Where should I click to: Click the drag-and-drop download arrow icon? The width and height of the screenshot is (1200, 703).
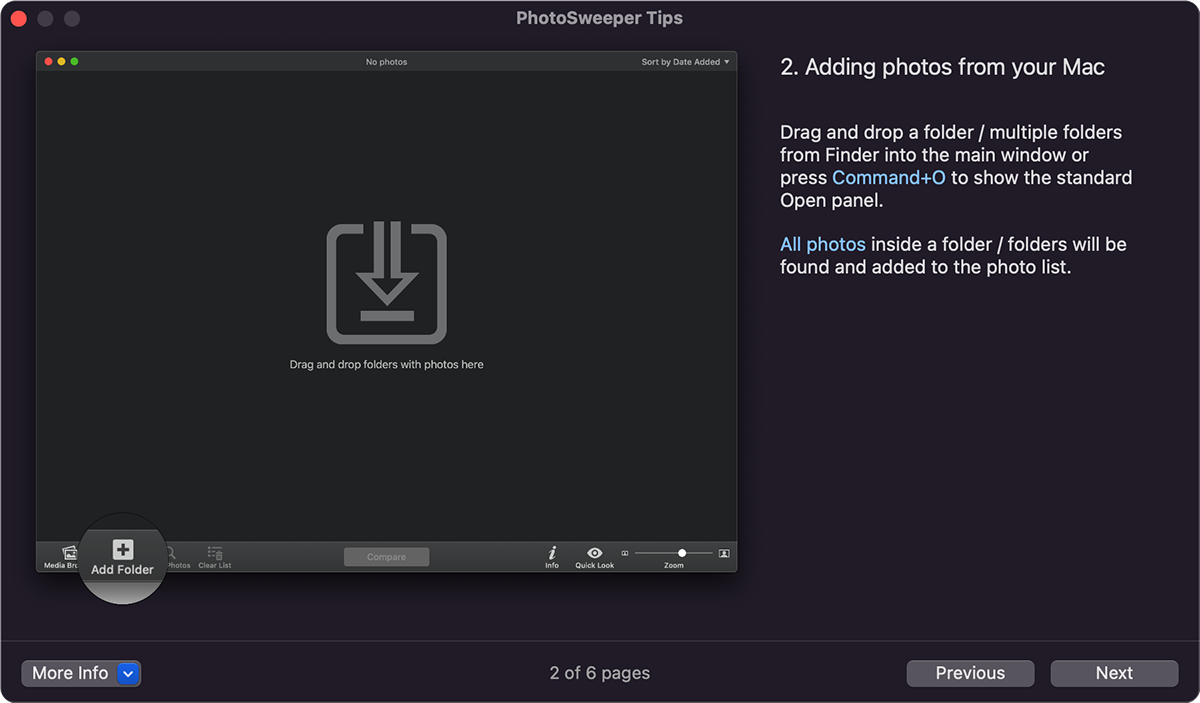pyautogui.click(x=386, y=284)
